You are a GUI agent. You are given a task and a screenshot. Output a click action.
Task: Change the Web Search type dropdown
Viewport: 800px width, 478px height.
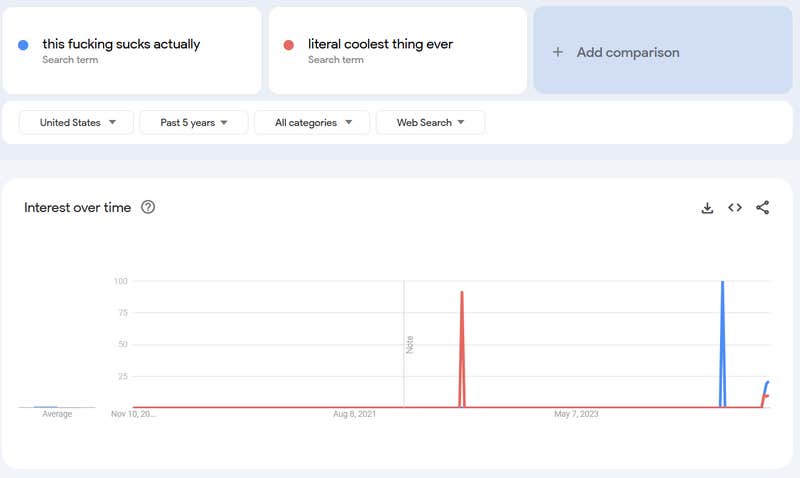[430, 122]
